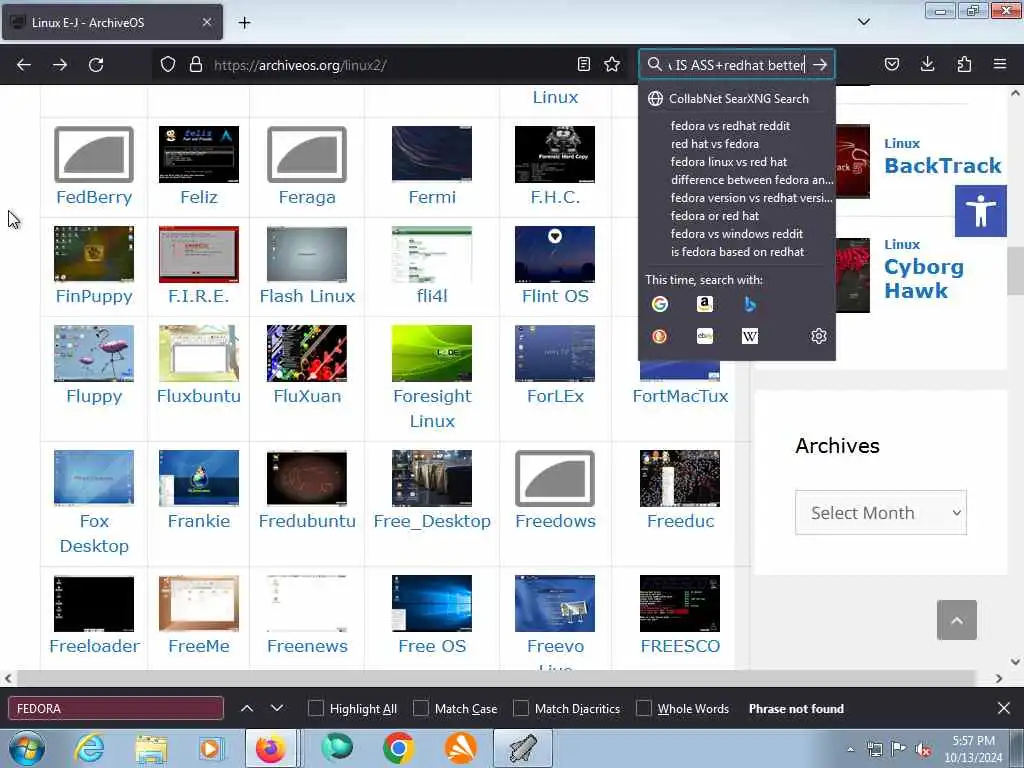
Task: Open the FedBerry link
Action: tap(94, 197)
